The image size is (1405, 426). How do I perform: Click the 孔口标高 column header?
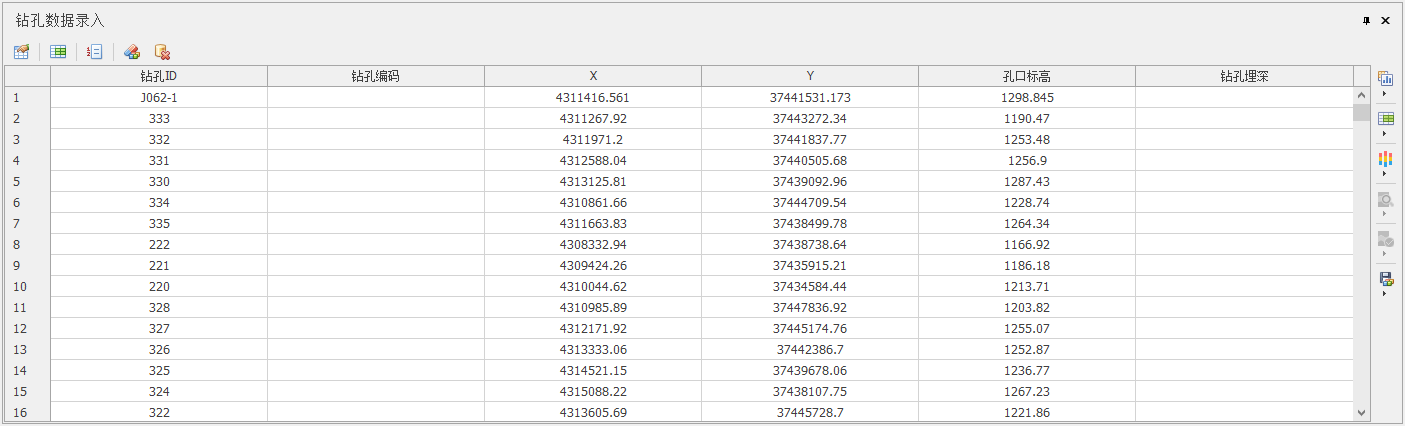[x=1027, y=76]
